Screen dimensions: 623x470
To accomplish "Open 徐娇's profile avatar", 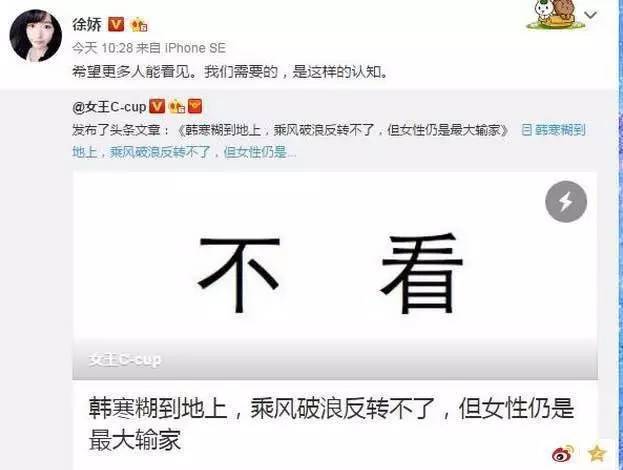I will (x=36, y=36).
